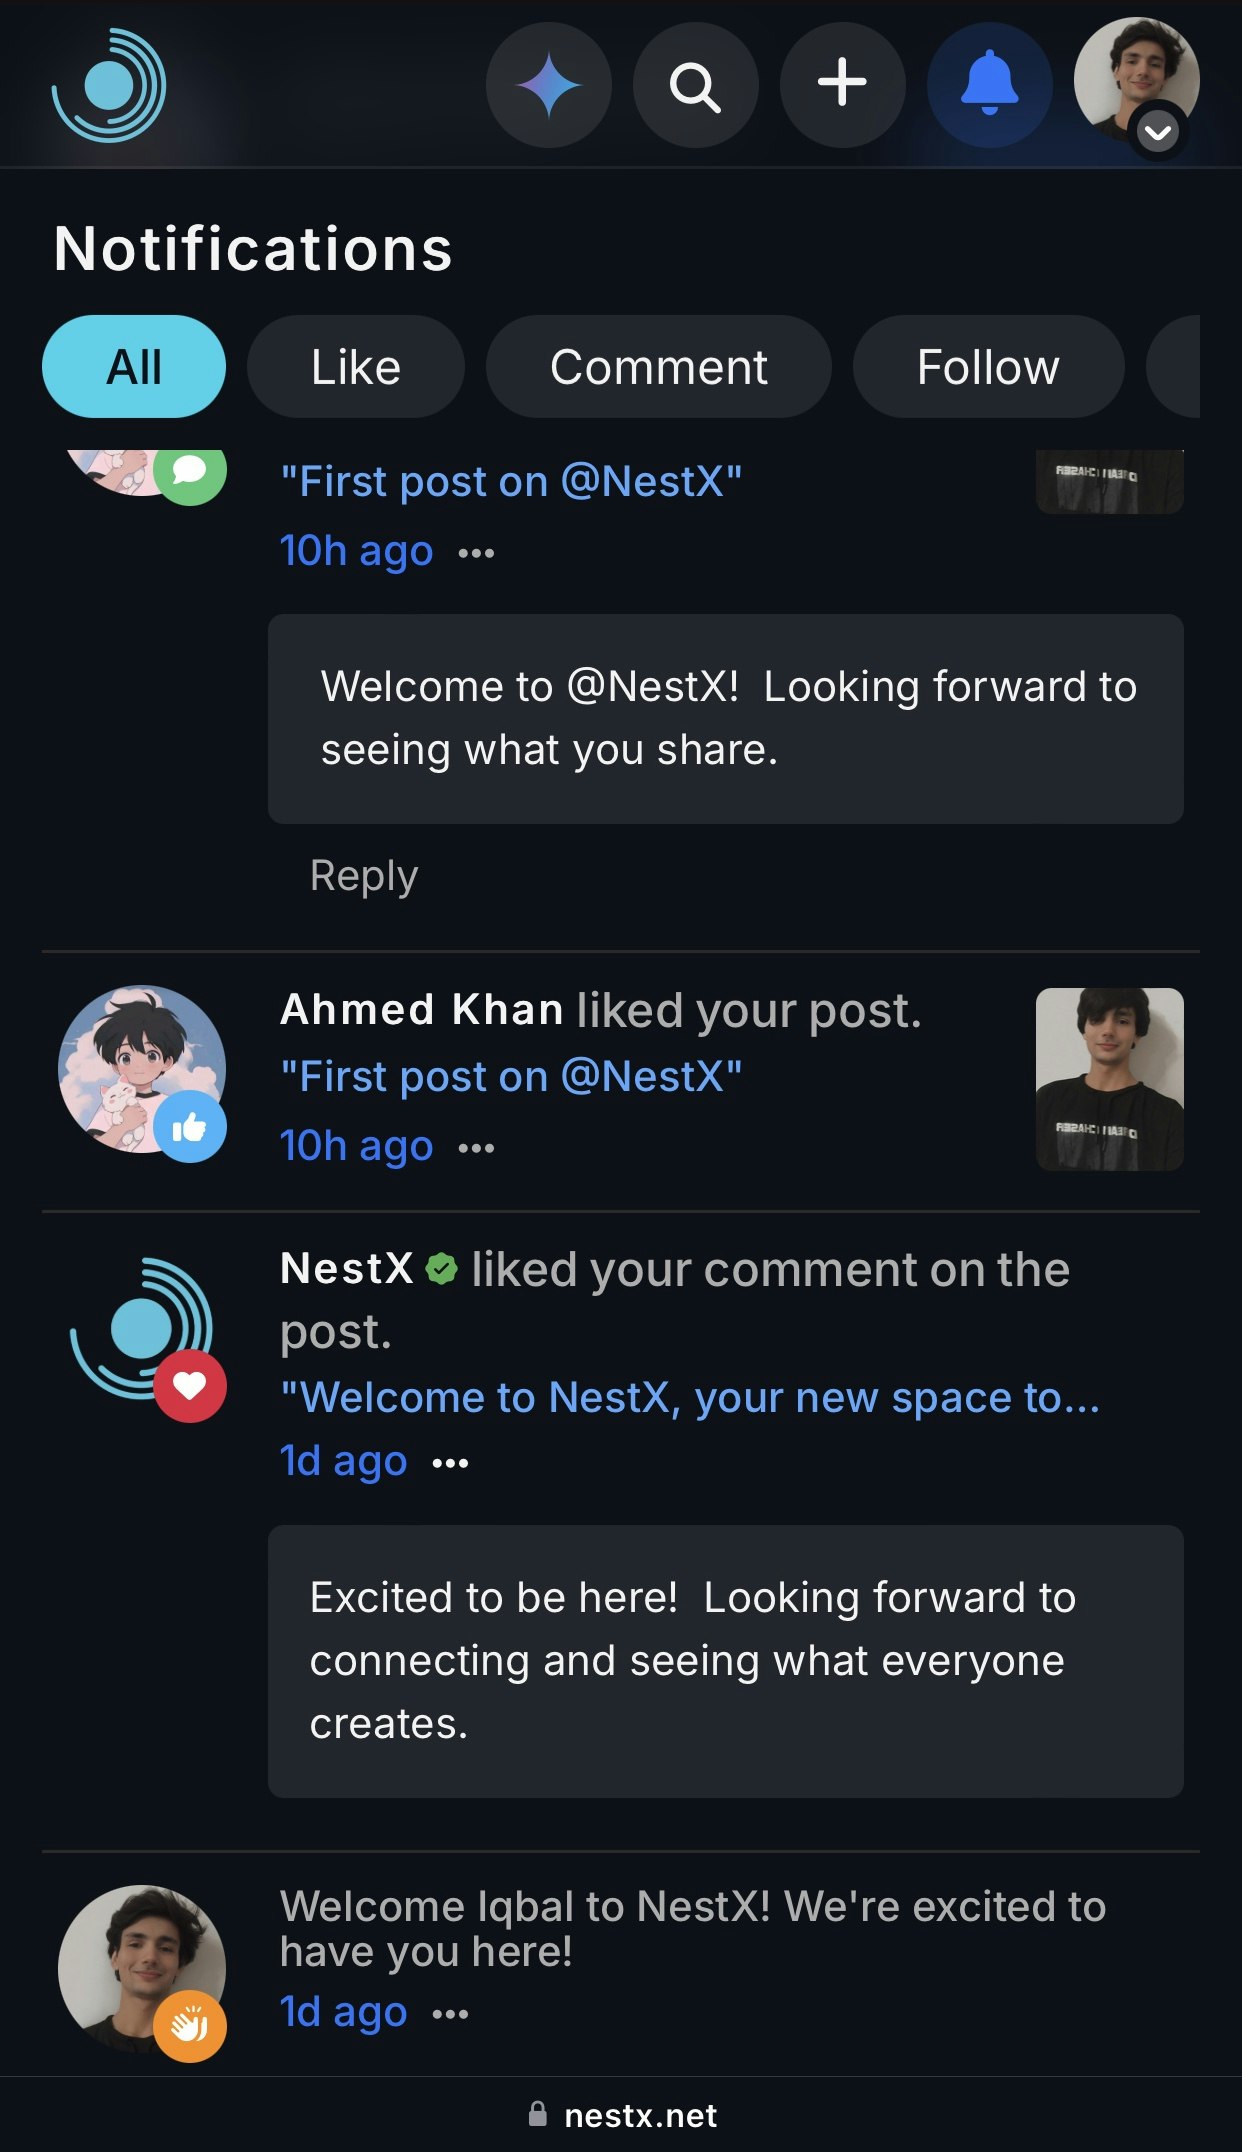The image size is (1242, 2152).
Task: Select the All notifications filter
Action: [133, 366]
